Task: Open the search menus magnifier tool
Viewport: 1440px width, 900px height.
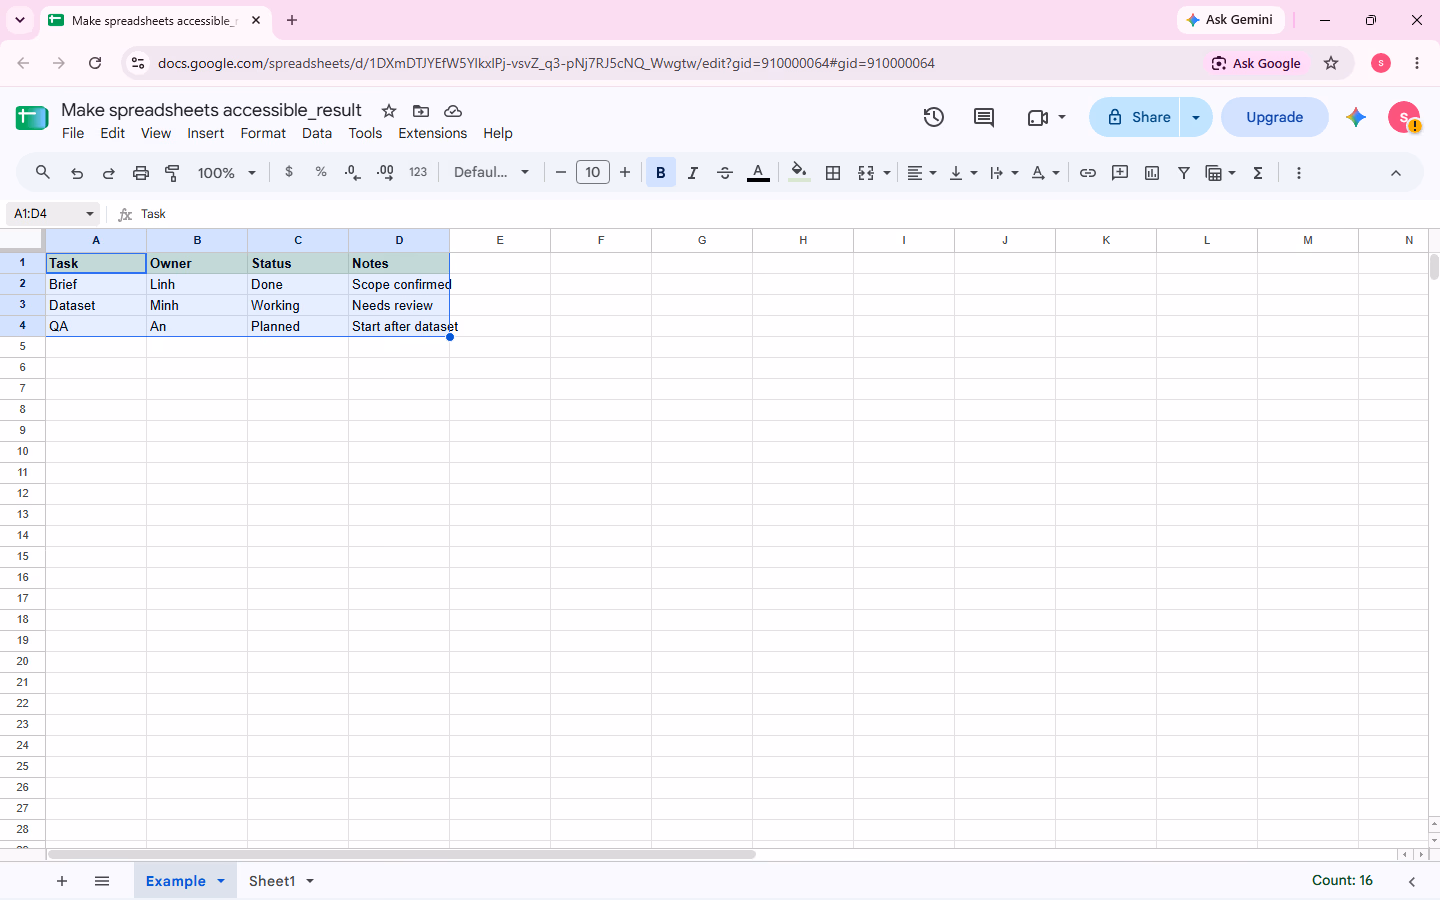Action: [43, 173]
